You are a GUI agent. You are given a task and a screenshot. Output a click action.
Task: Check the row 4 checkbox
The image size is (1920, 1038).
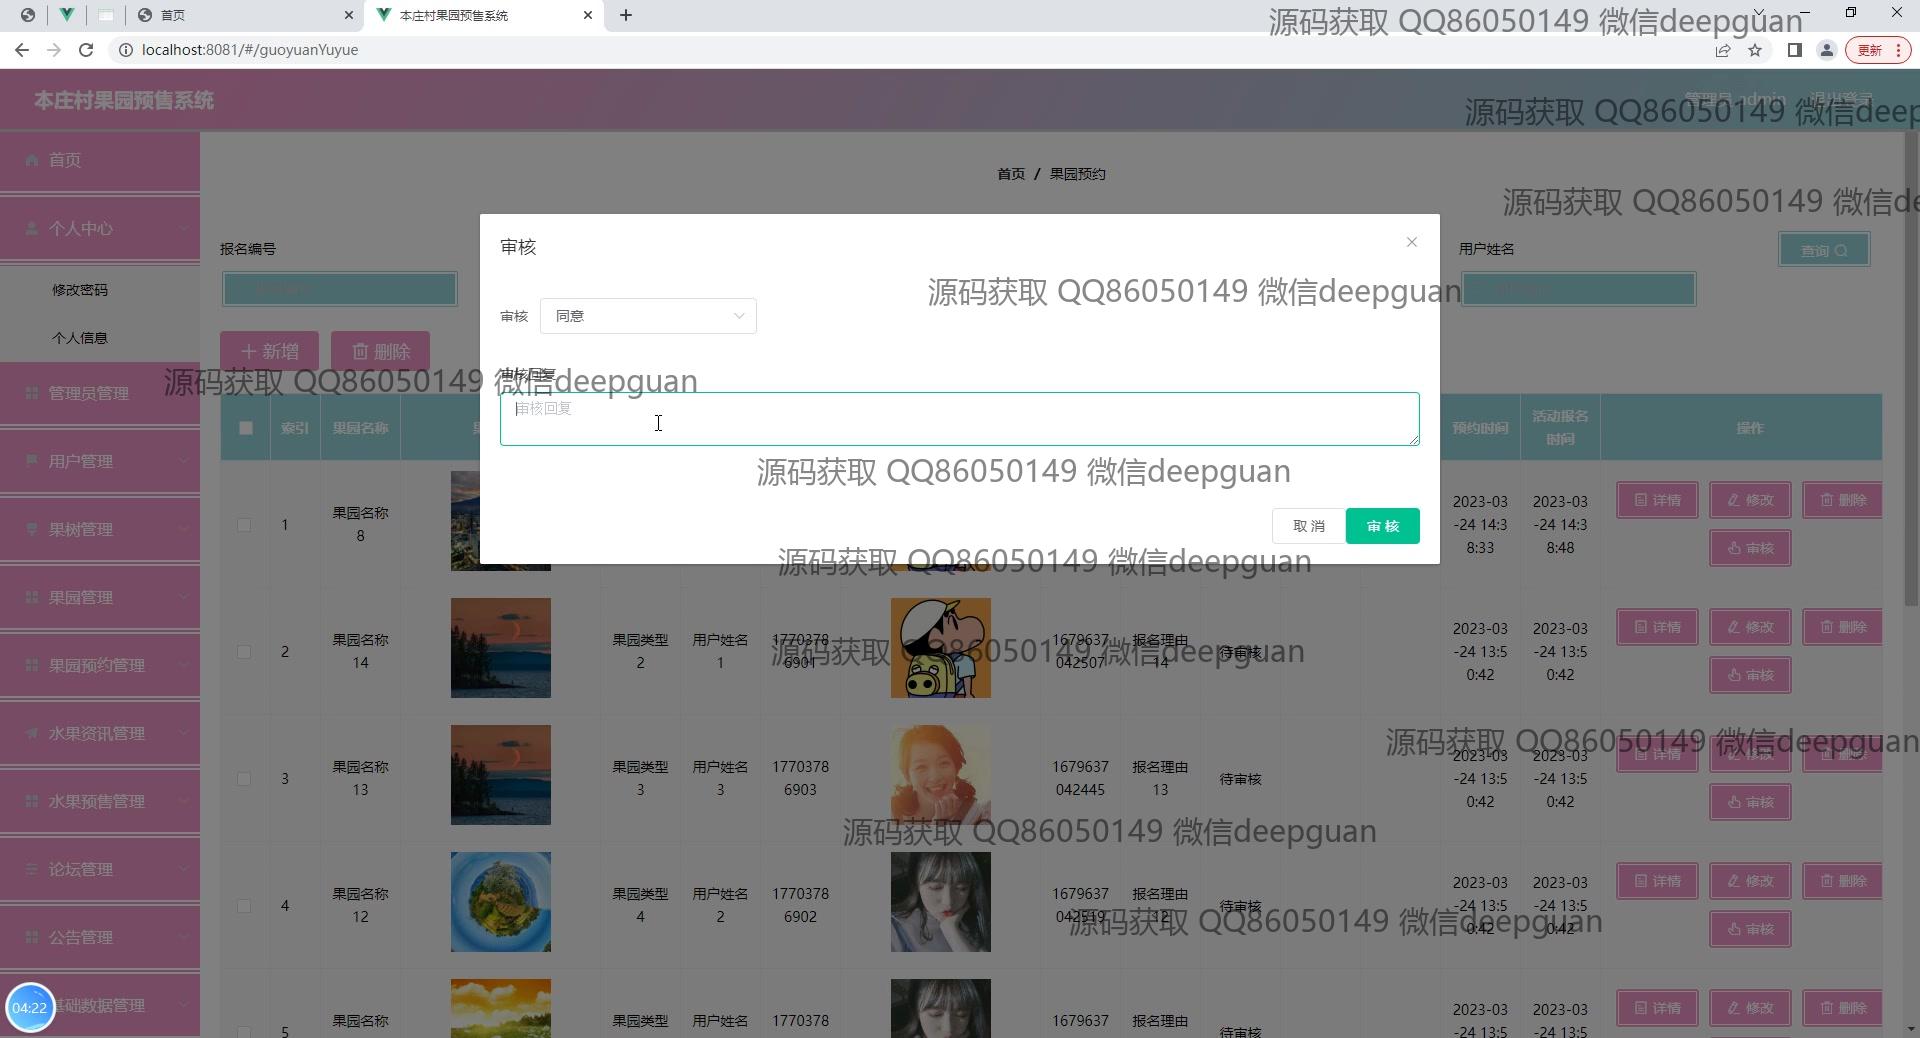pos(244,906)
